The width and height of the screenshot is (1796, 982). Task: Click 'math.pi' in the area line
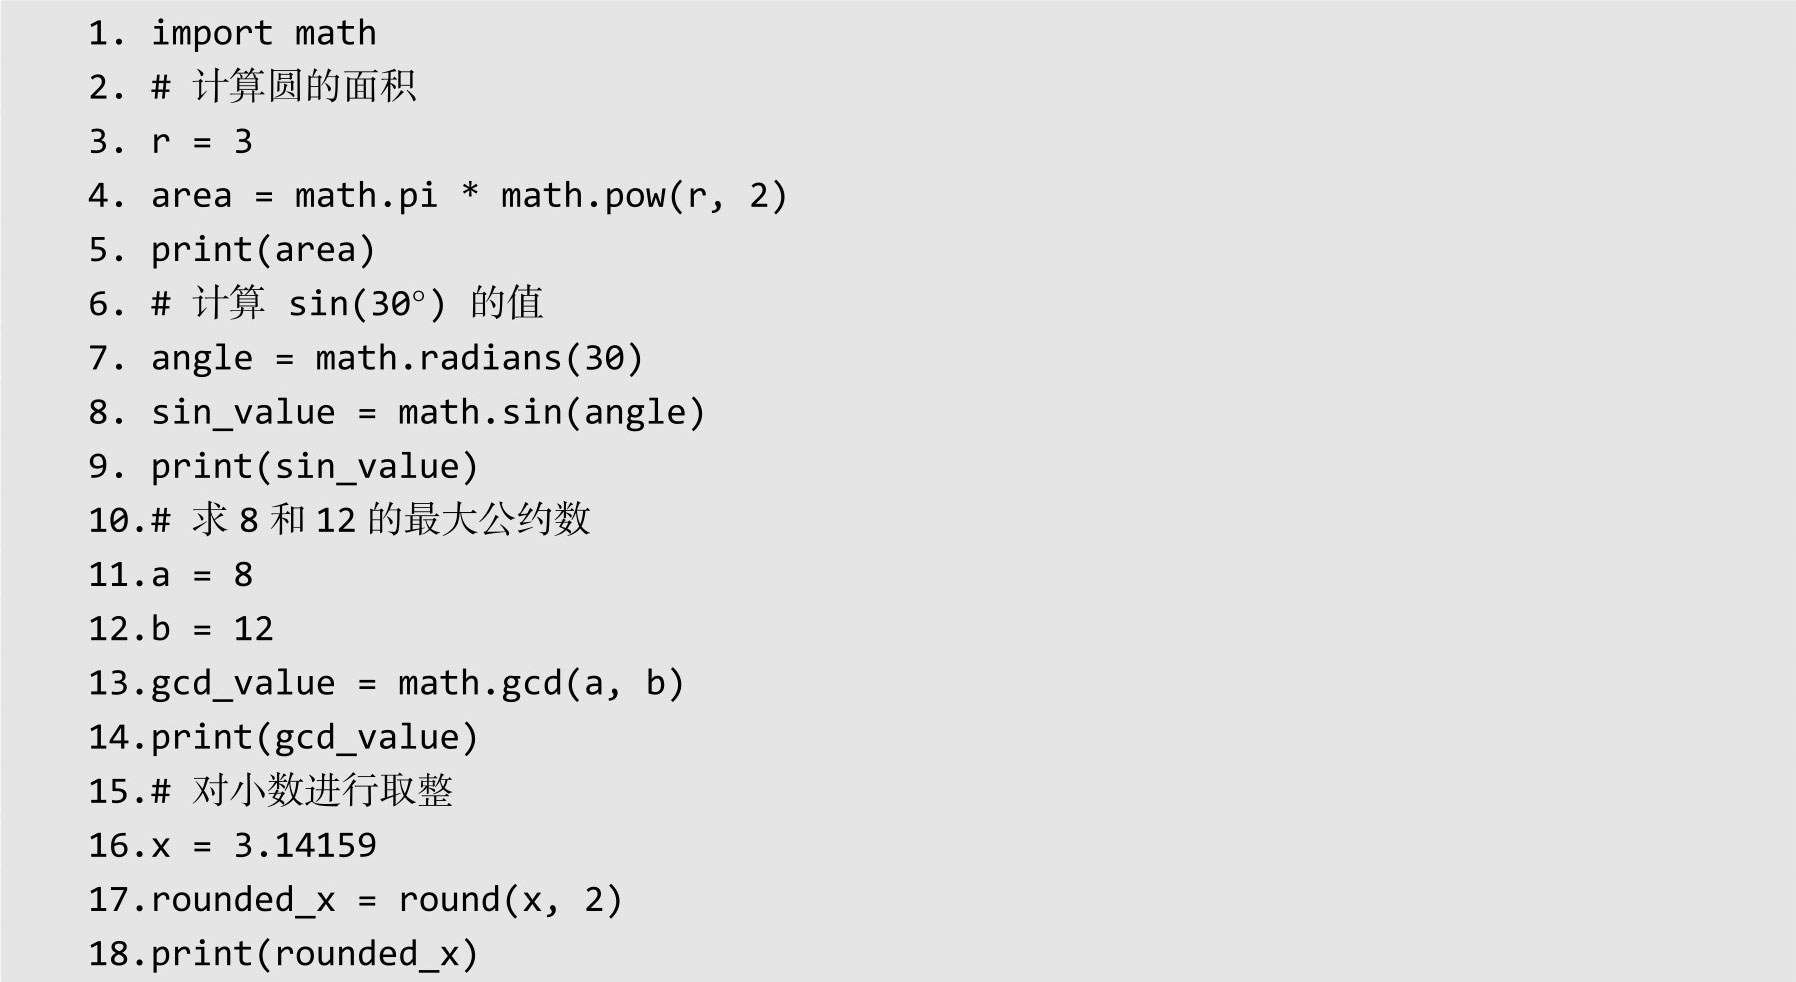pyautogui.click(x=366, y=196)
